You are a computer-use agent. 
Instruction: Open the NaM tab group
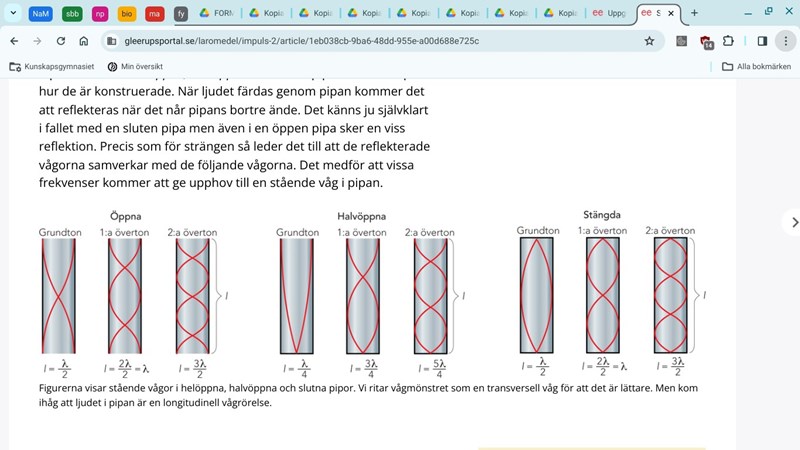click(x=41, y=14)
